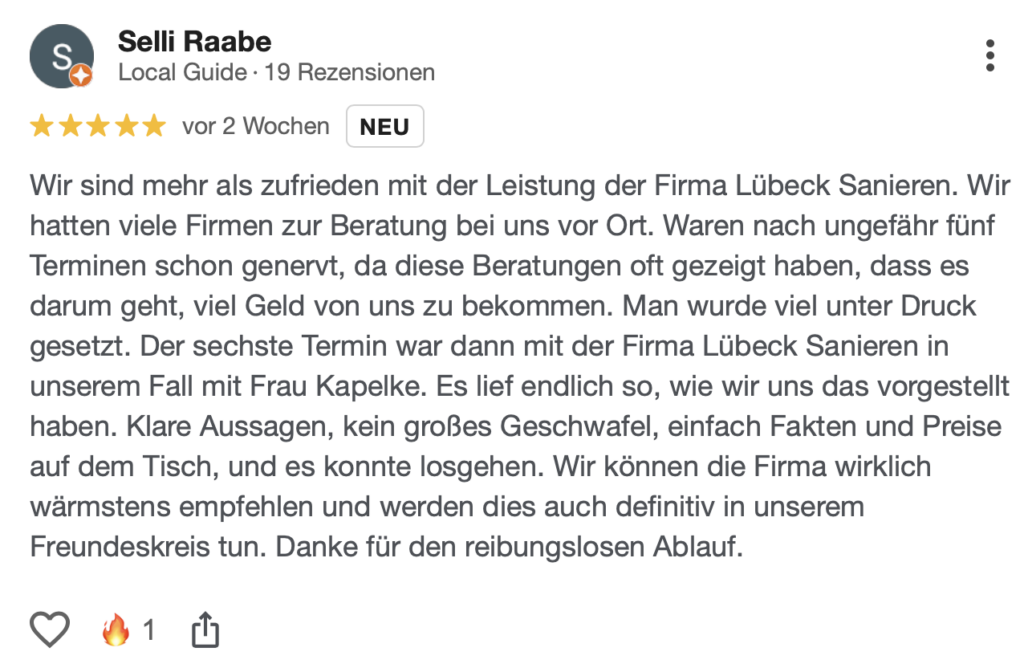Click the Local Guide label
Screen dimensions: 1024x668
tap(182, 73)
